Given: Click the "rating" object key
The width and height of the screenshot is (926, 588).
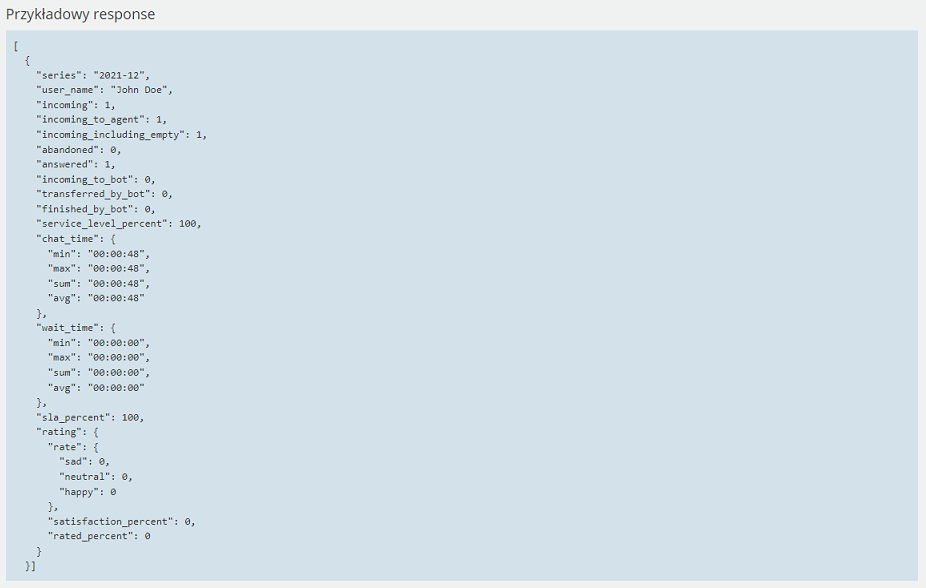Looking at the screenshot, I should 62,432.
